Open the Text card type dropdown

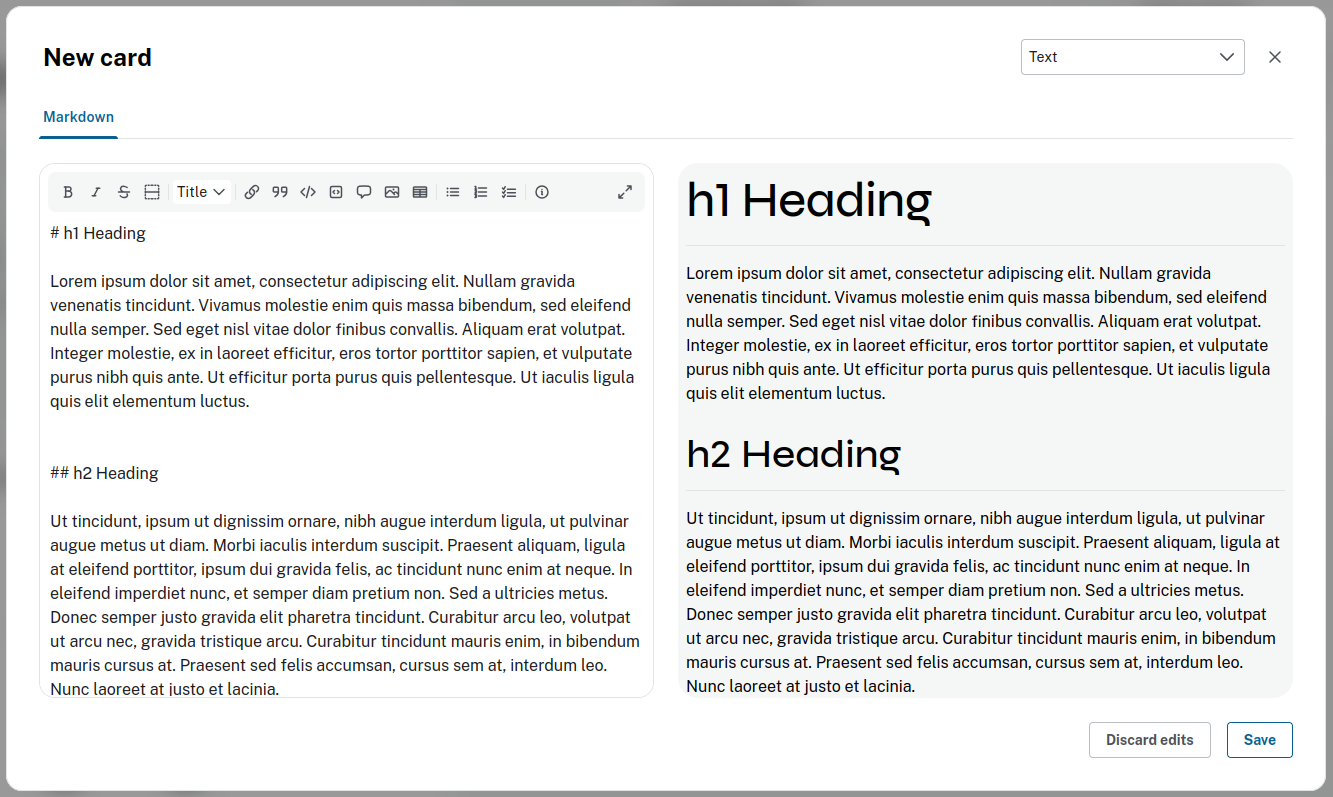pos(1132,57)
